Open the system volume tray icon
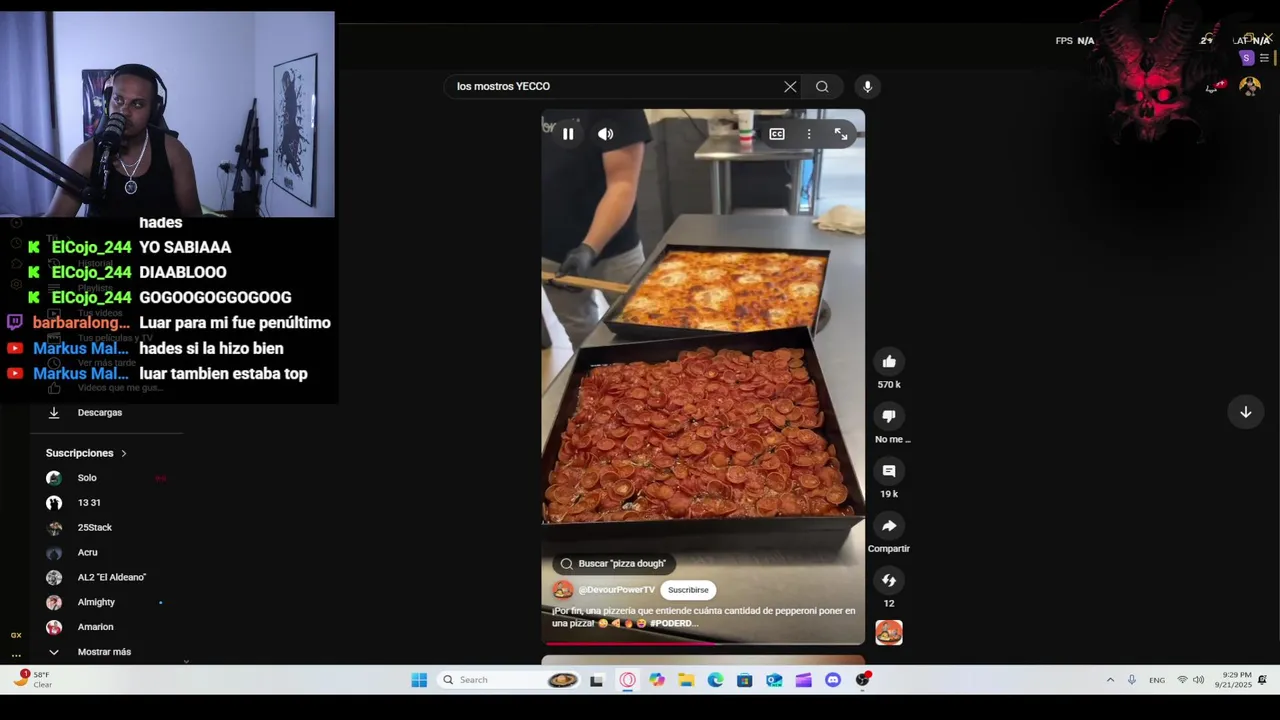This screenshot has width=1280, height=720. [x=1198, y=680]
